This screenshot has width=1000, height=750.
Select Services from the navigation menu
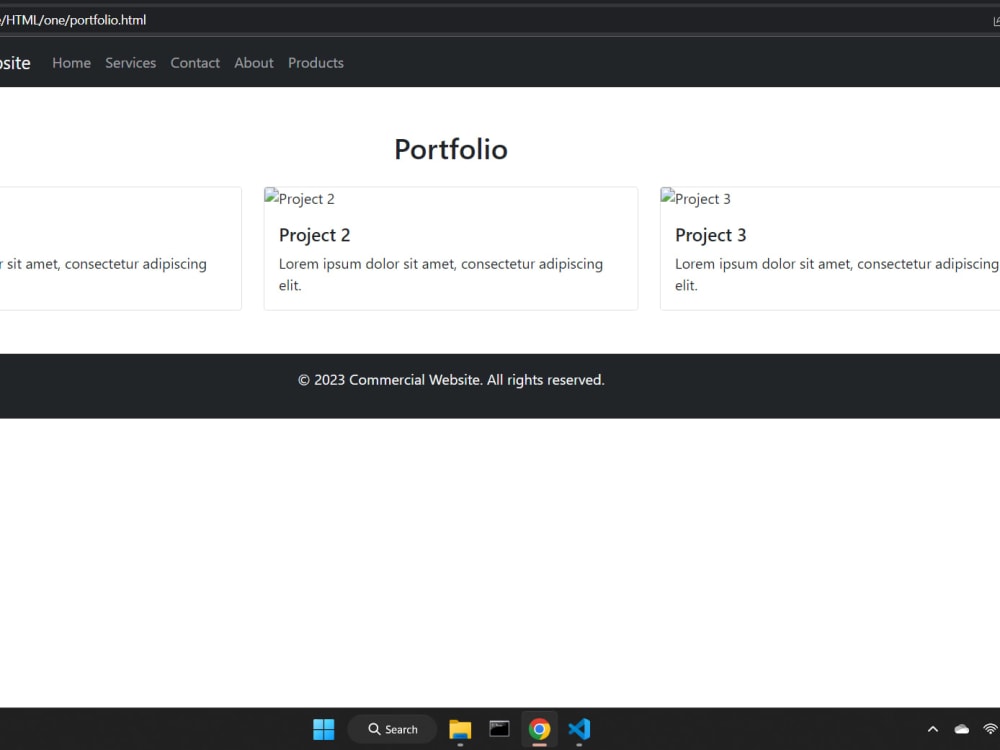130,63
